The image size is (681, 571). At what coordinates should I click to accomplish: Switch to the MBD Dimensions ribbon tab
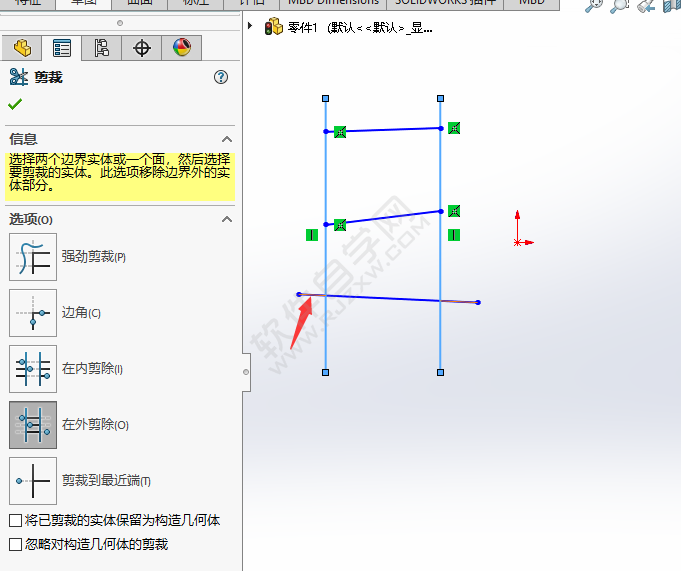pos(333,3)
